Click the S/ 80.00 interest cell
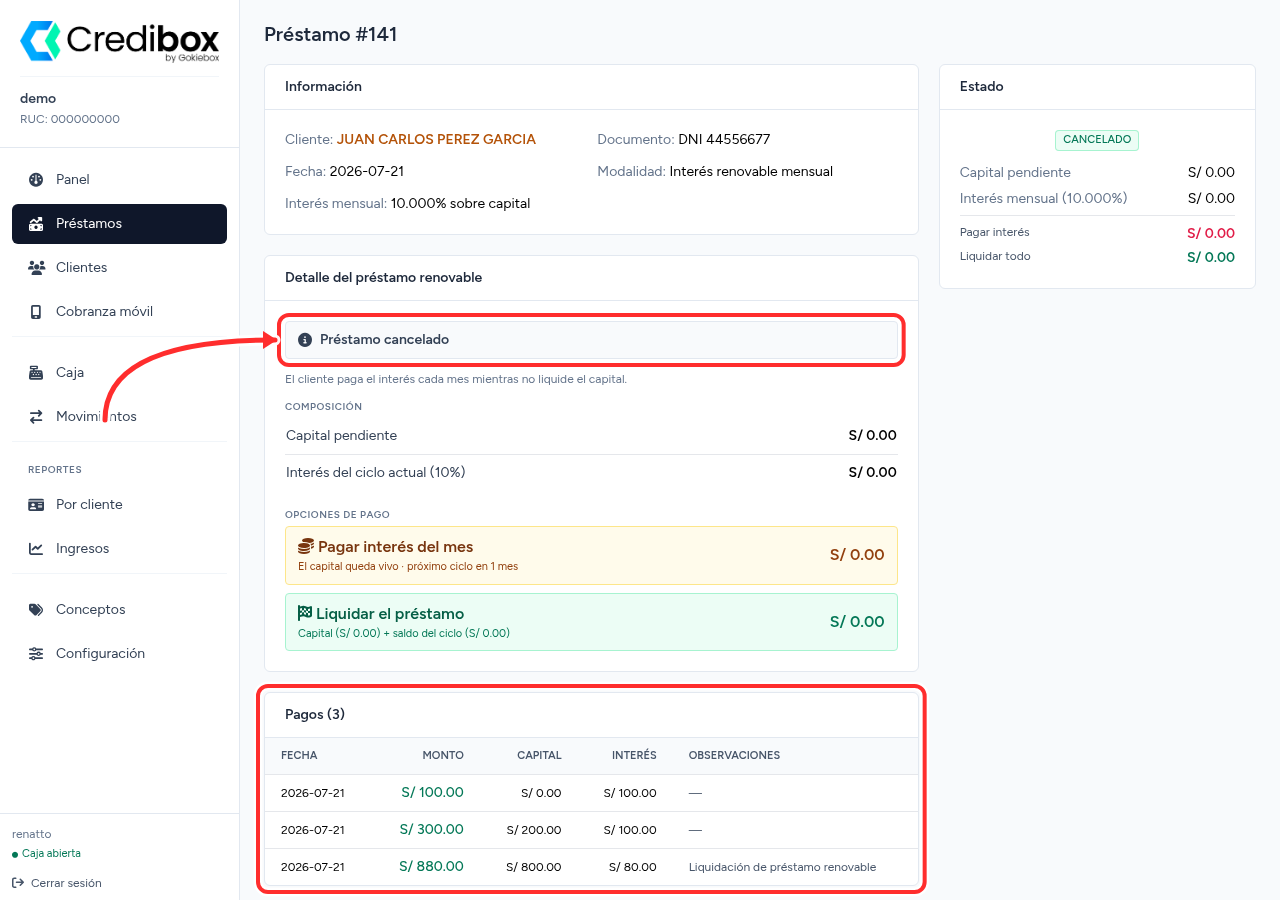 pyautogui.click(x=633, y=867)
